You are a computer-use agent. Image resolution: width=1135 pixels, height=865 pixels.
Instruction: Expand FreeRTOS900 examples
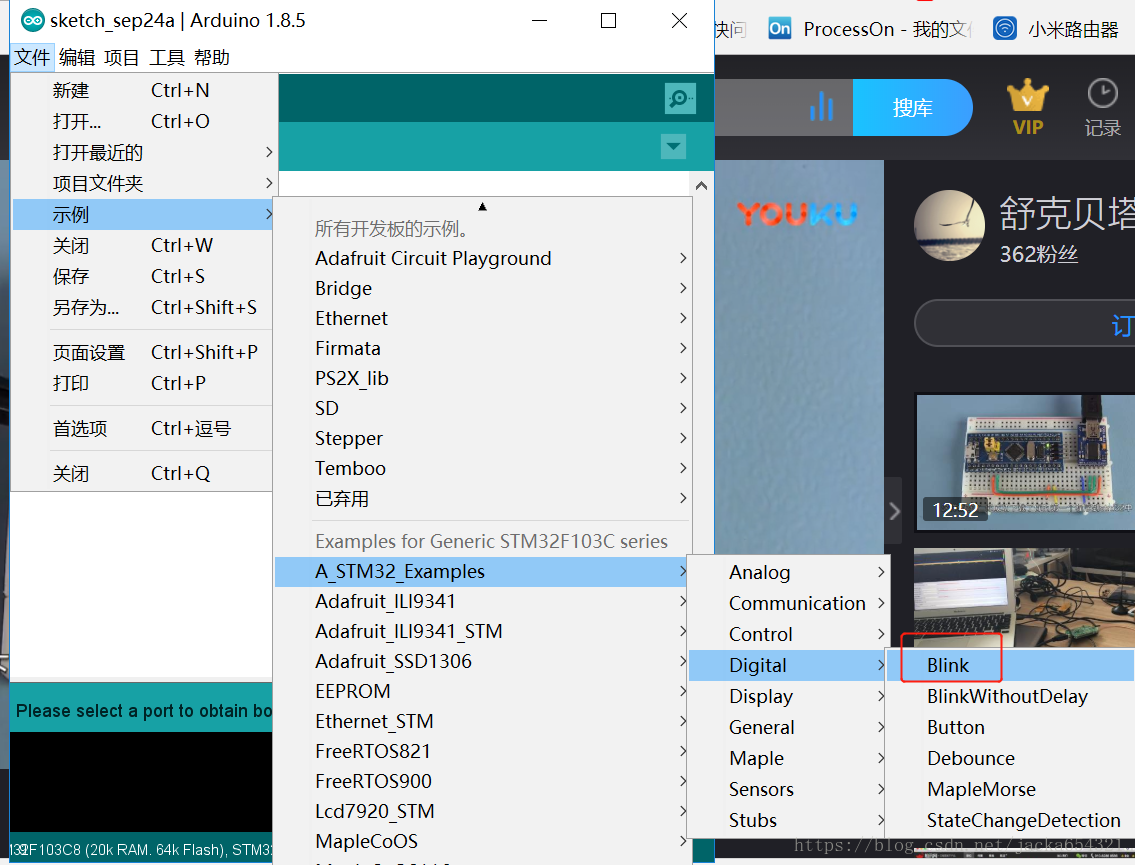coord(483,782)
